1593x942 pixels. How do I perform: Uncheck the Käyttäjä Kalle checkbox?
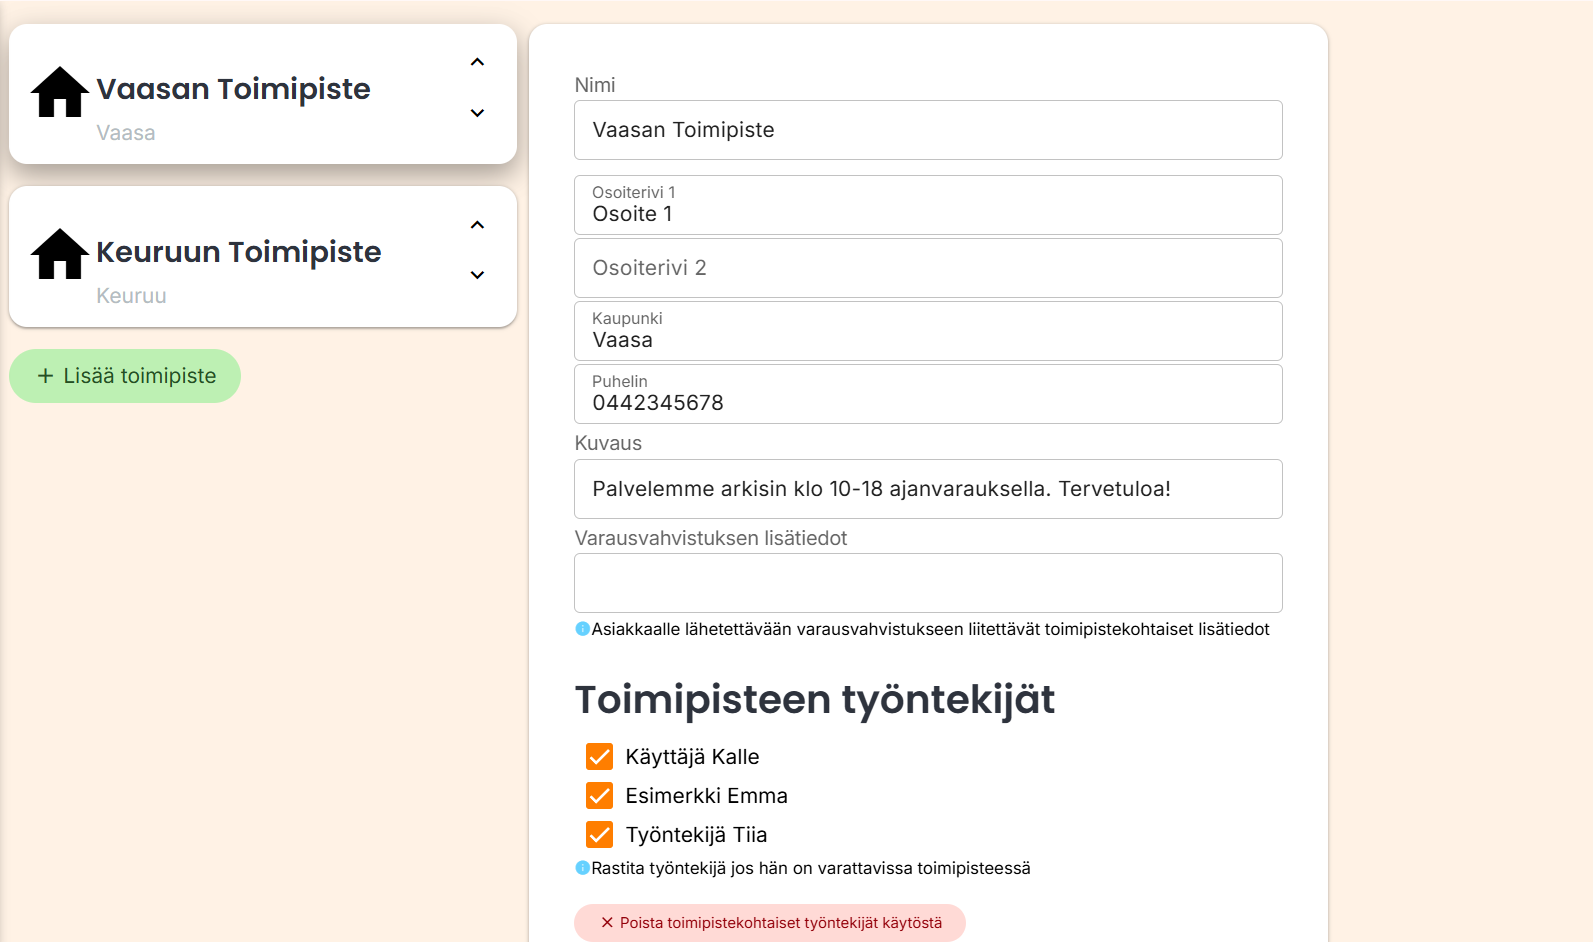tap(599, 757)
